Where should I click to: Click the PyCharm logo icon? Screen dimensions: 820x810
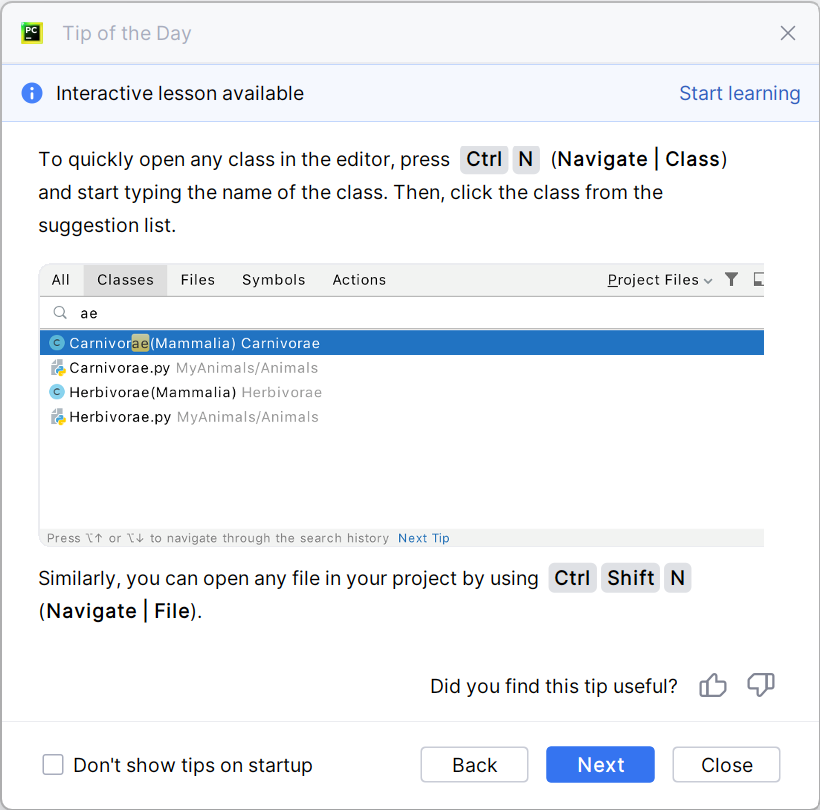(x=32, y=33)
